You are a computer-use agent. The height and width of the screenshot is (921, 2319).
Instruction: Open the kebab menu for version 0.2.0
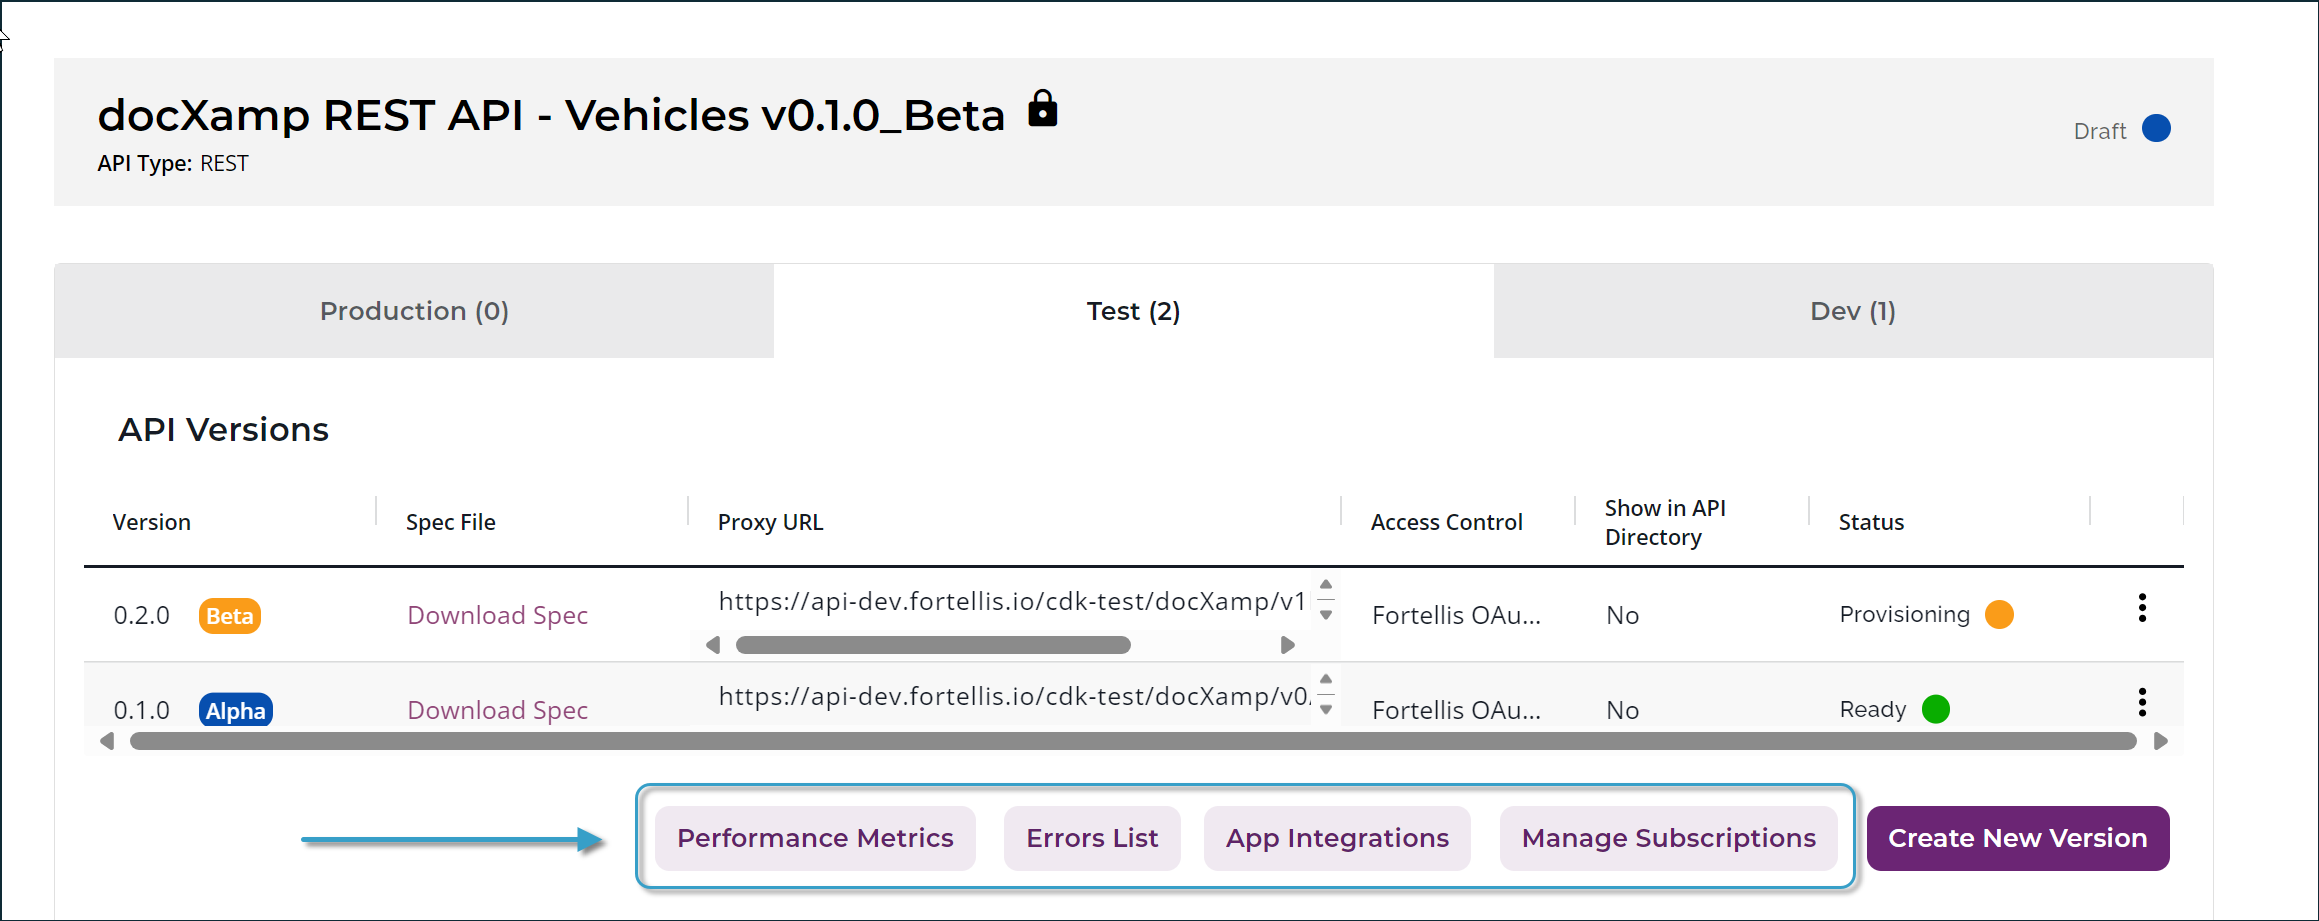pos(2141,608)
